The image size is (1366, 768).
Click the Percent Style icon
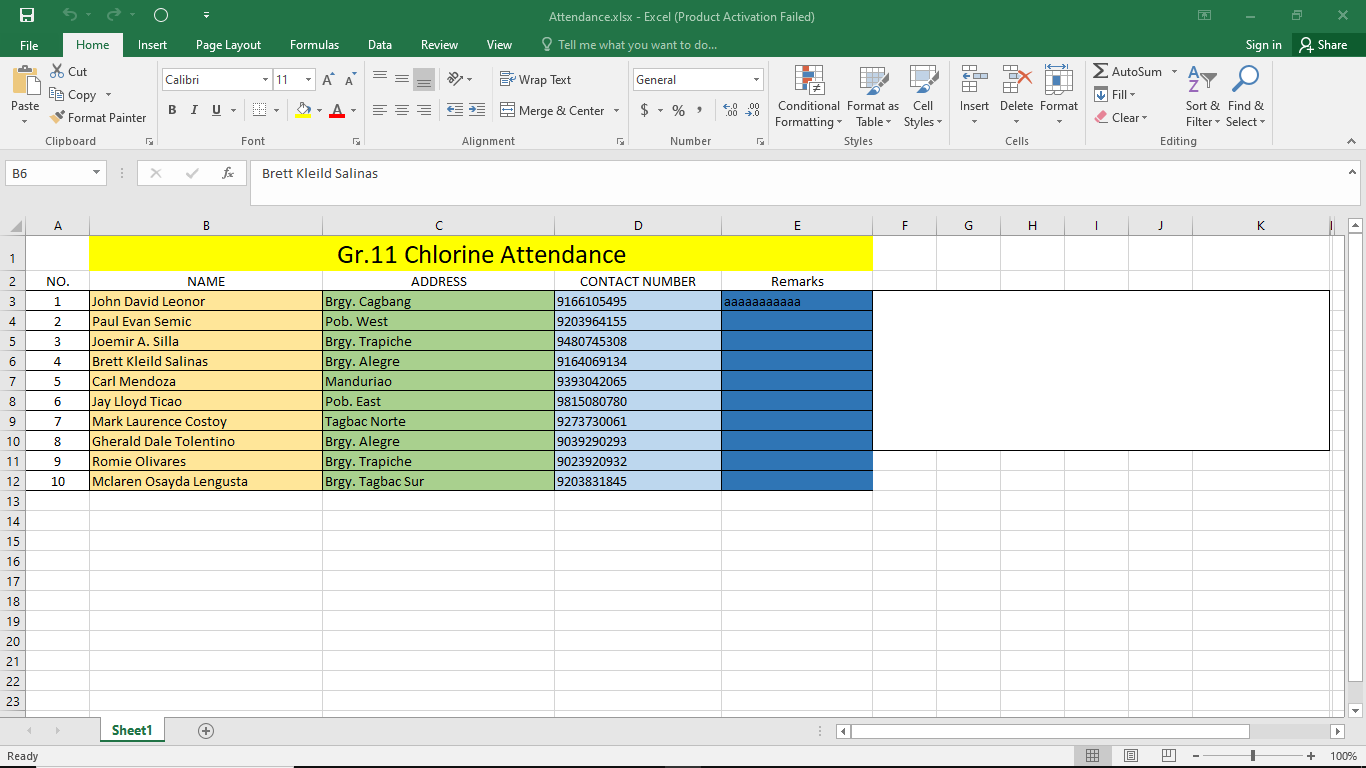tap(678, 110)
